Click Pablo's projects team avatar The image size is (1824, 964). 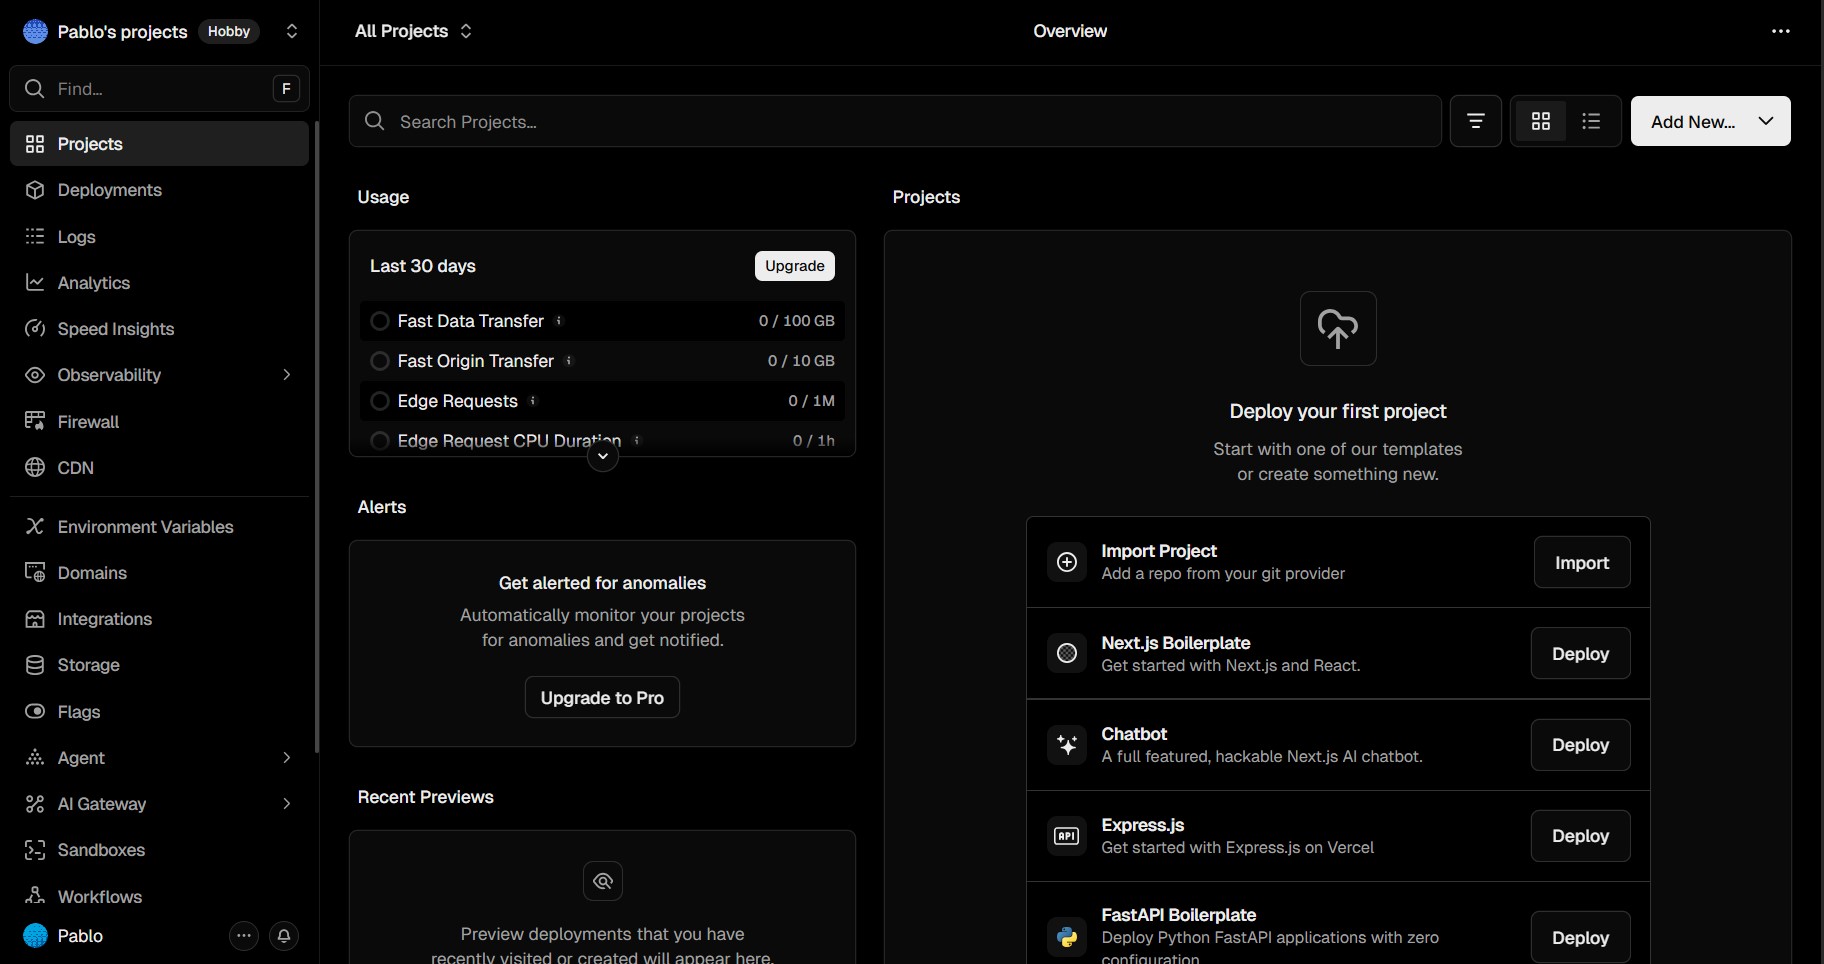coord(35,31)
